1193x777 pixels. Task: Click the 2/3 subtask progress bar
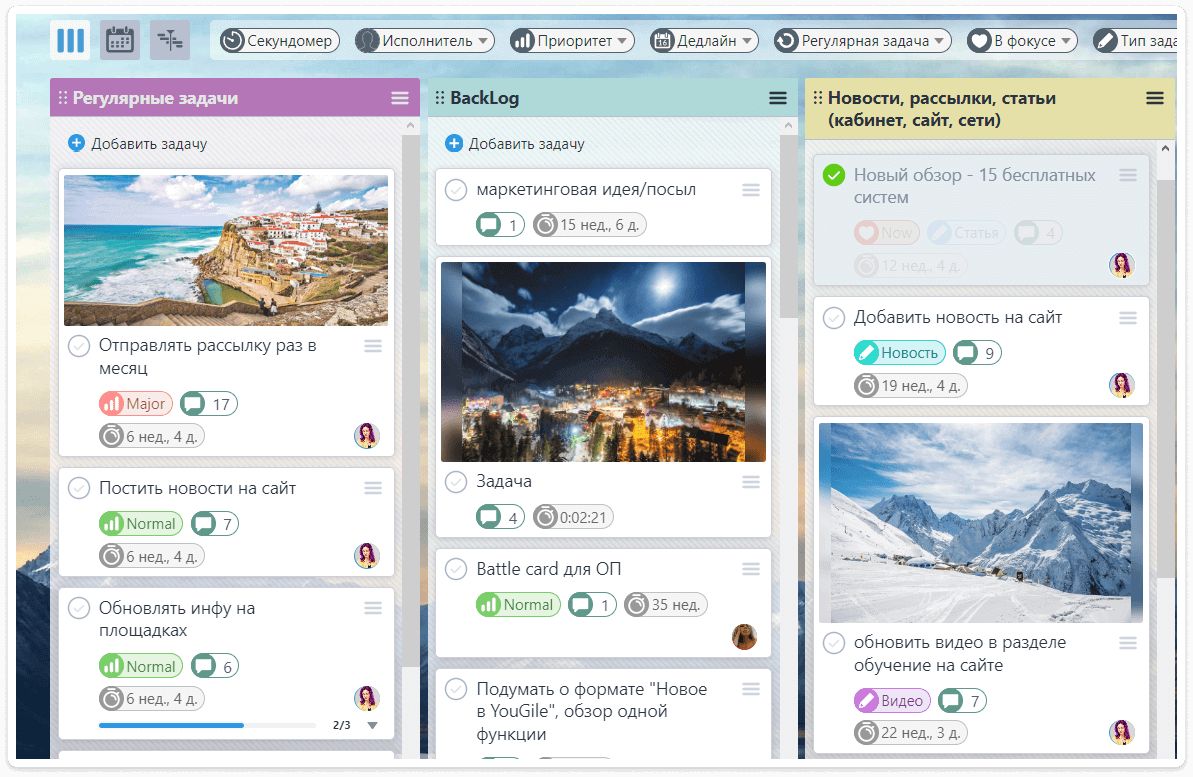207,725
